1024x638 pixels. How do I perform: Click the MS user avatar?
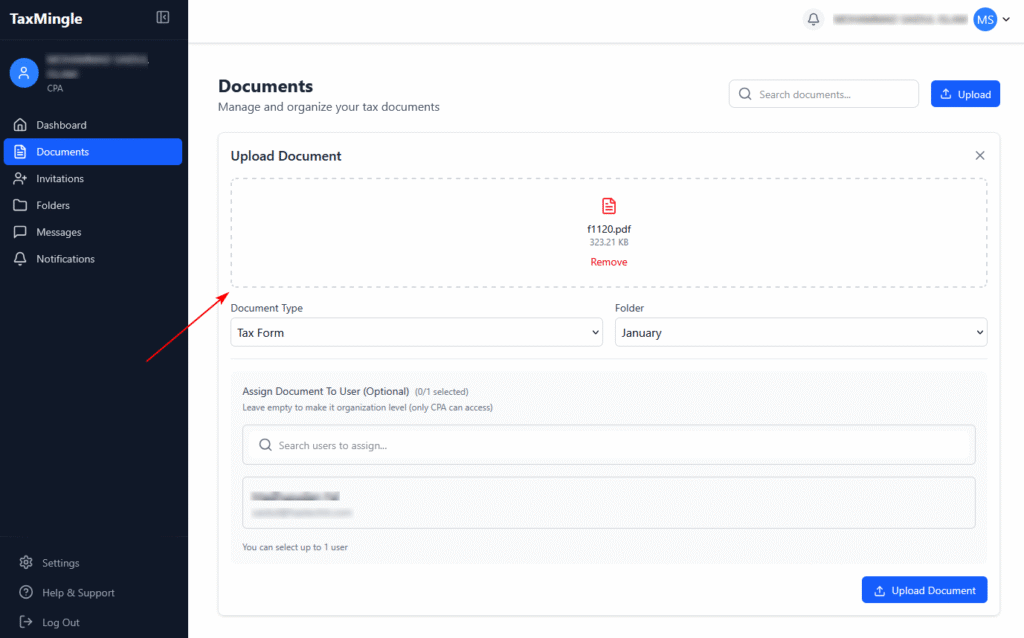(x=985, y=19)
